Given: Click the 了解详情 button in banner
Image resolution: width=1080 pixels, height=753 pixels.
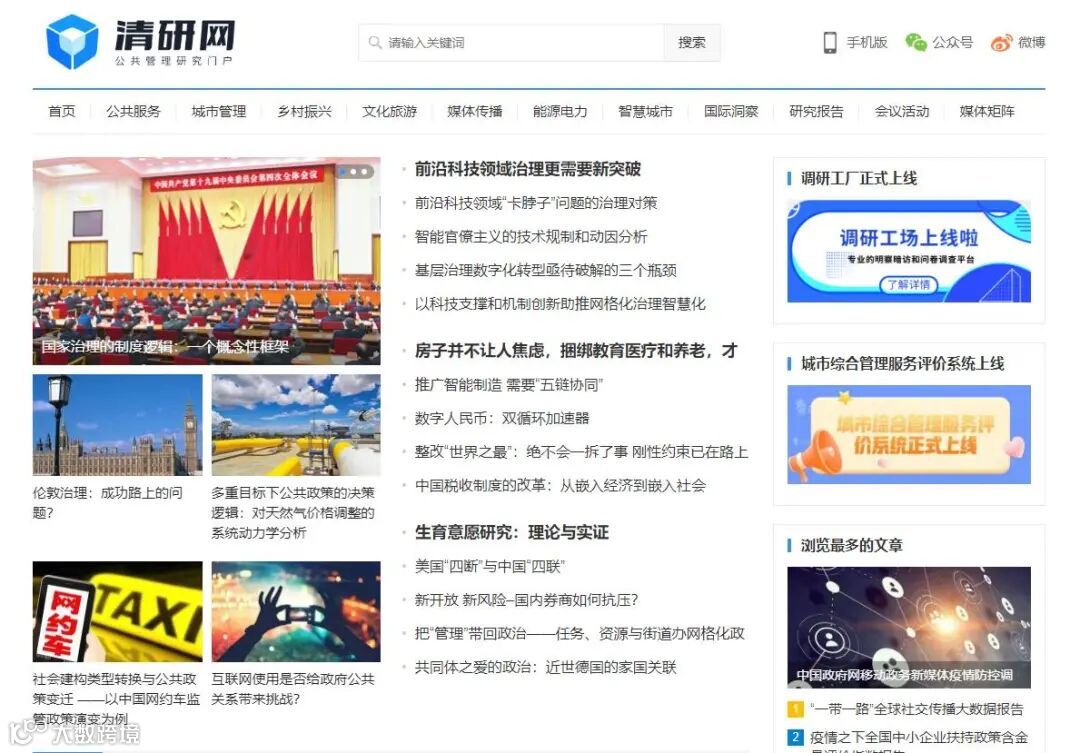Looking at the screenshot, I should tap(908, 285).
